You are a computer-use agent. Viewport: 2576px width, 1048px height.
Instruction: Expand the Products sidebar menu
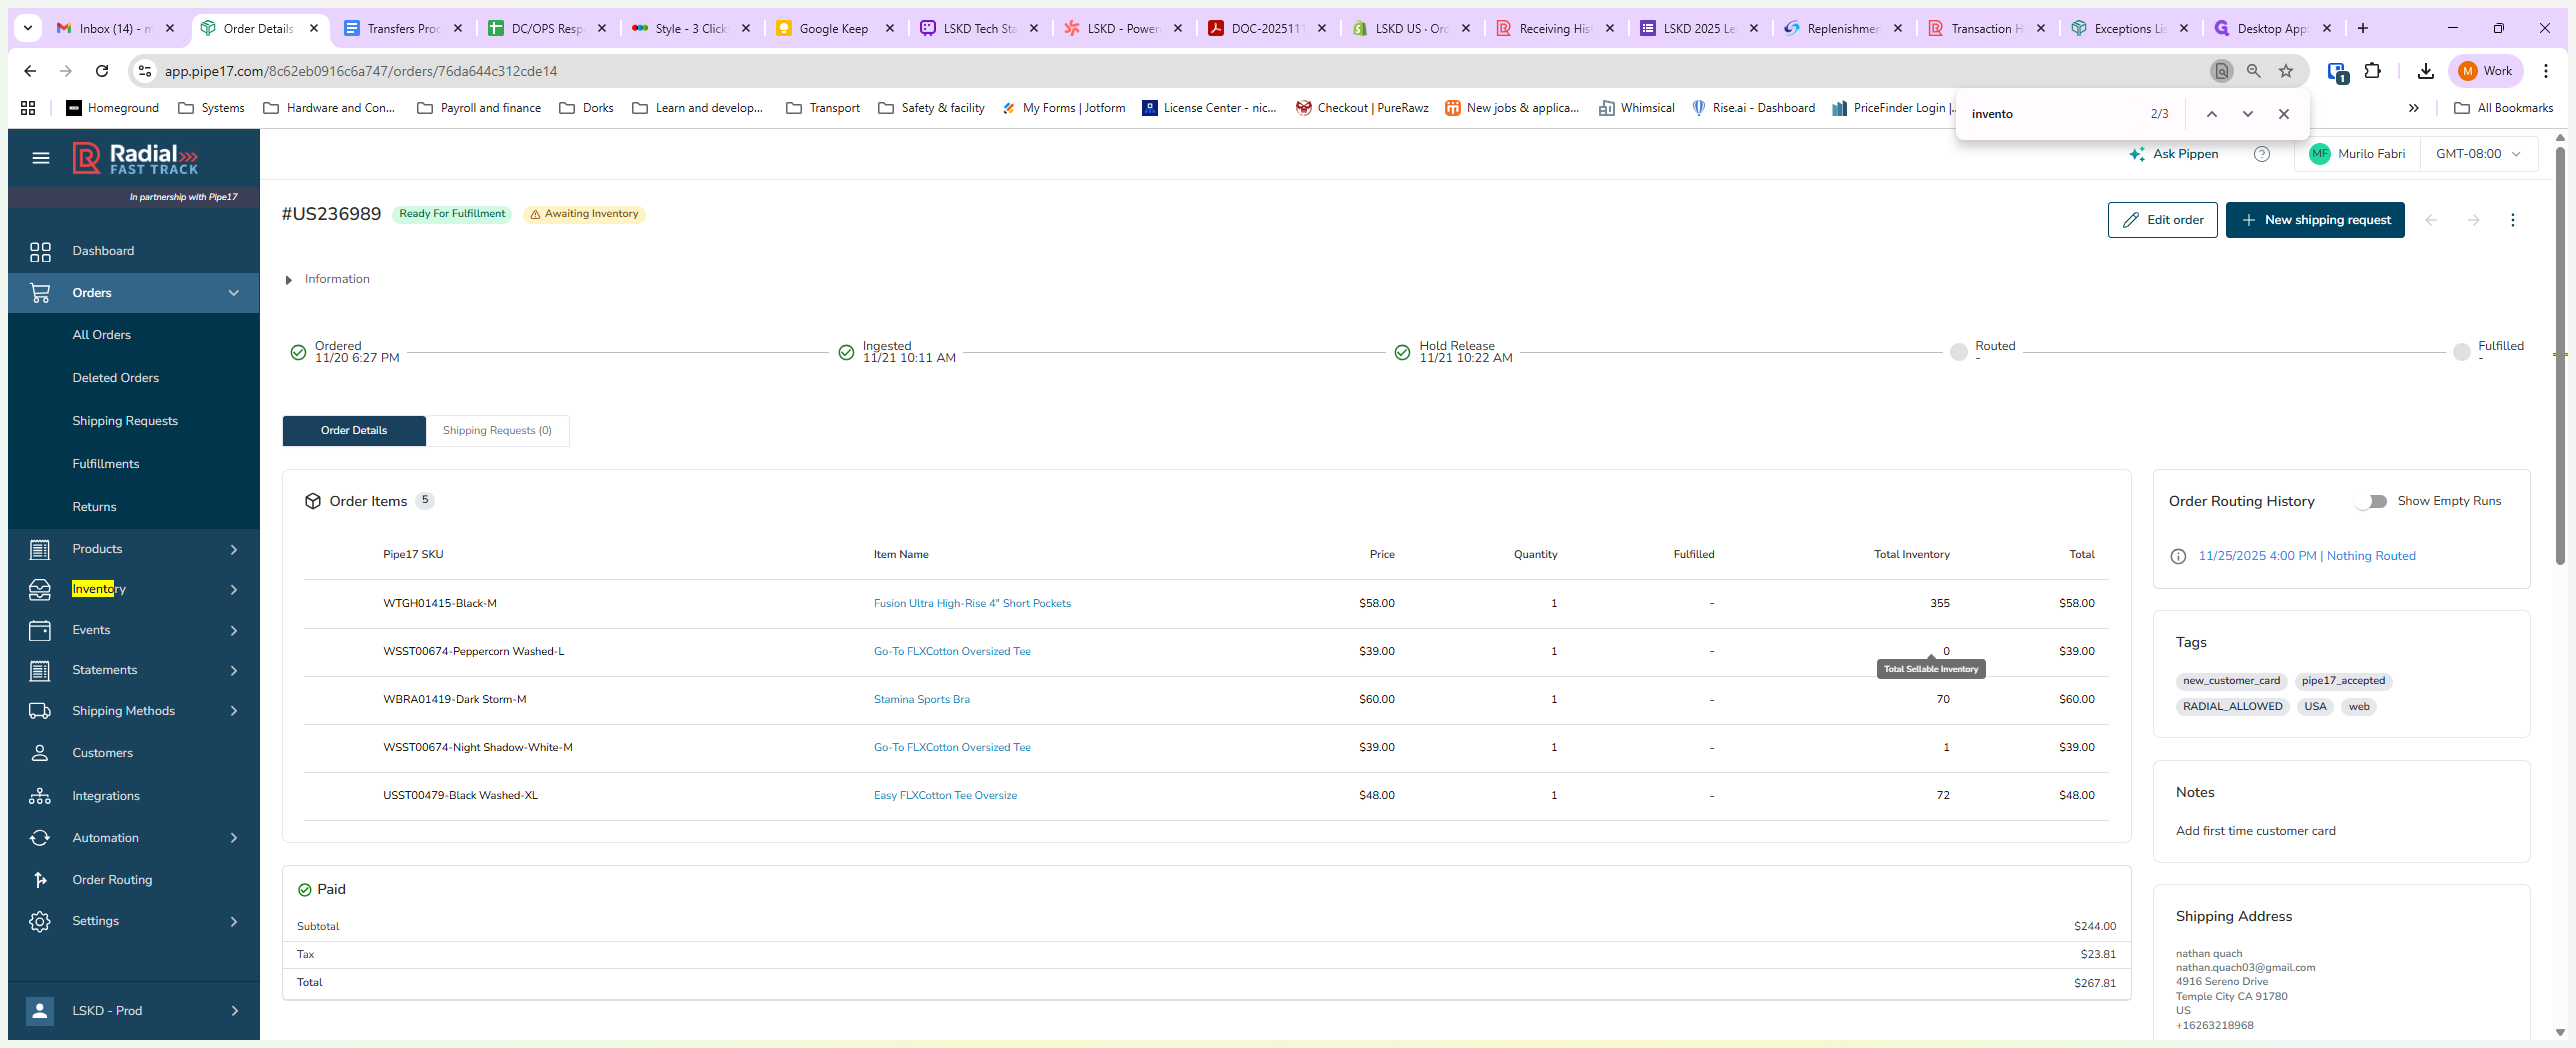(234, 549)
